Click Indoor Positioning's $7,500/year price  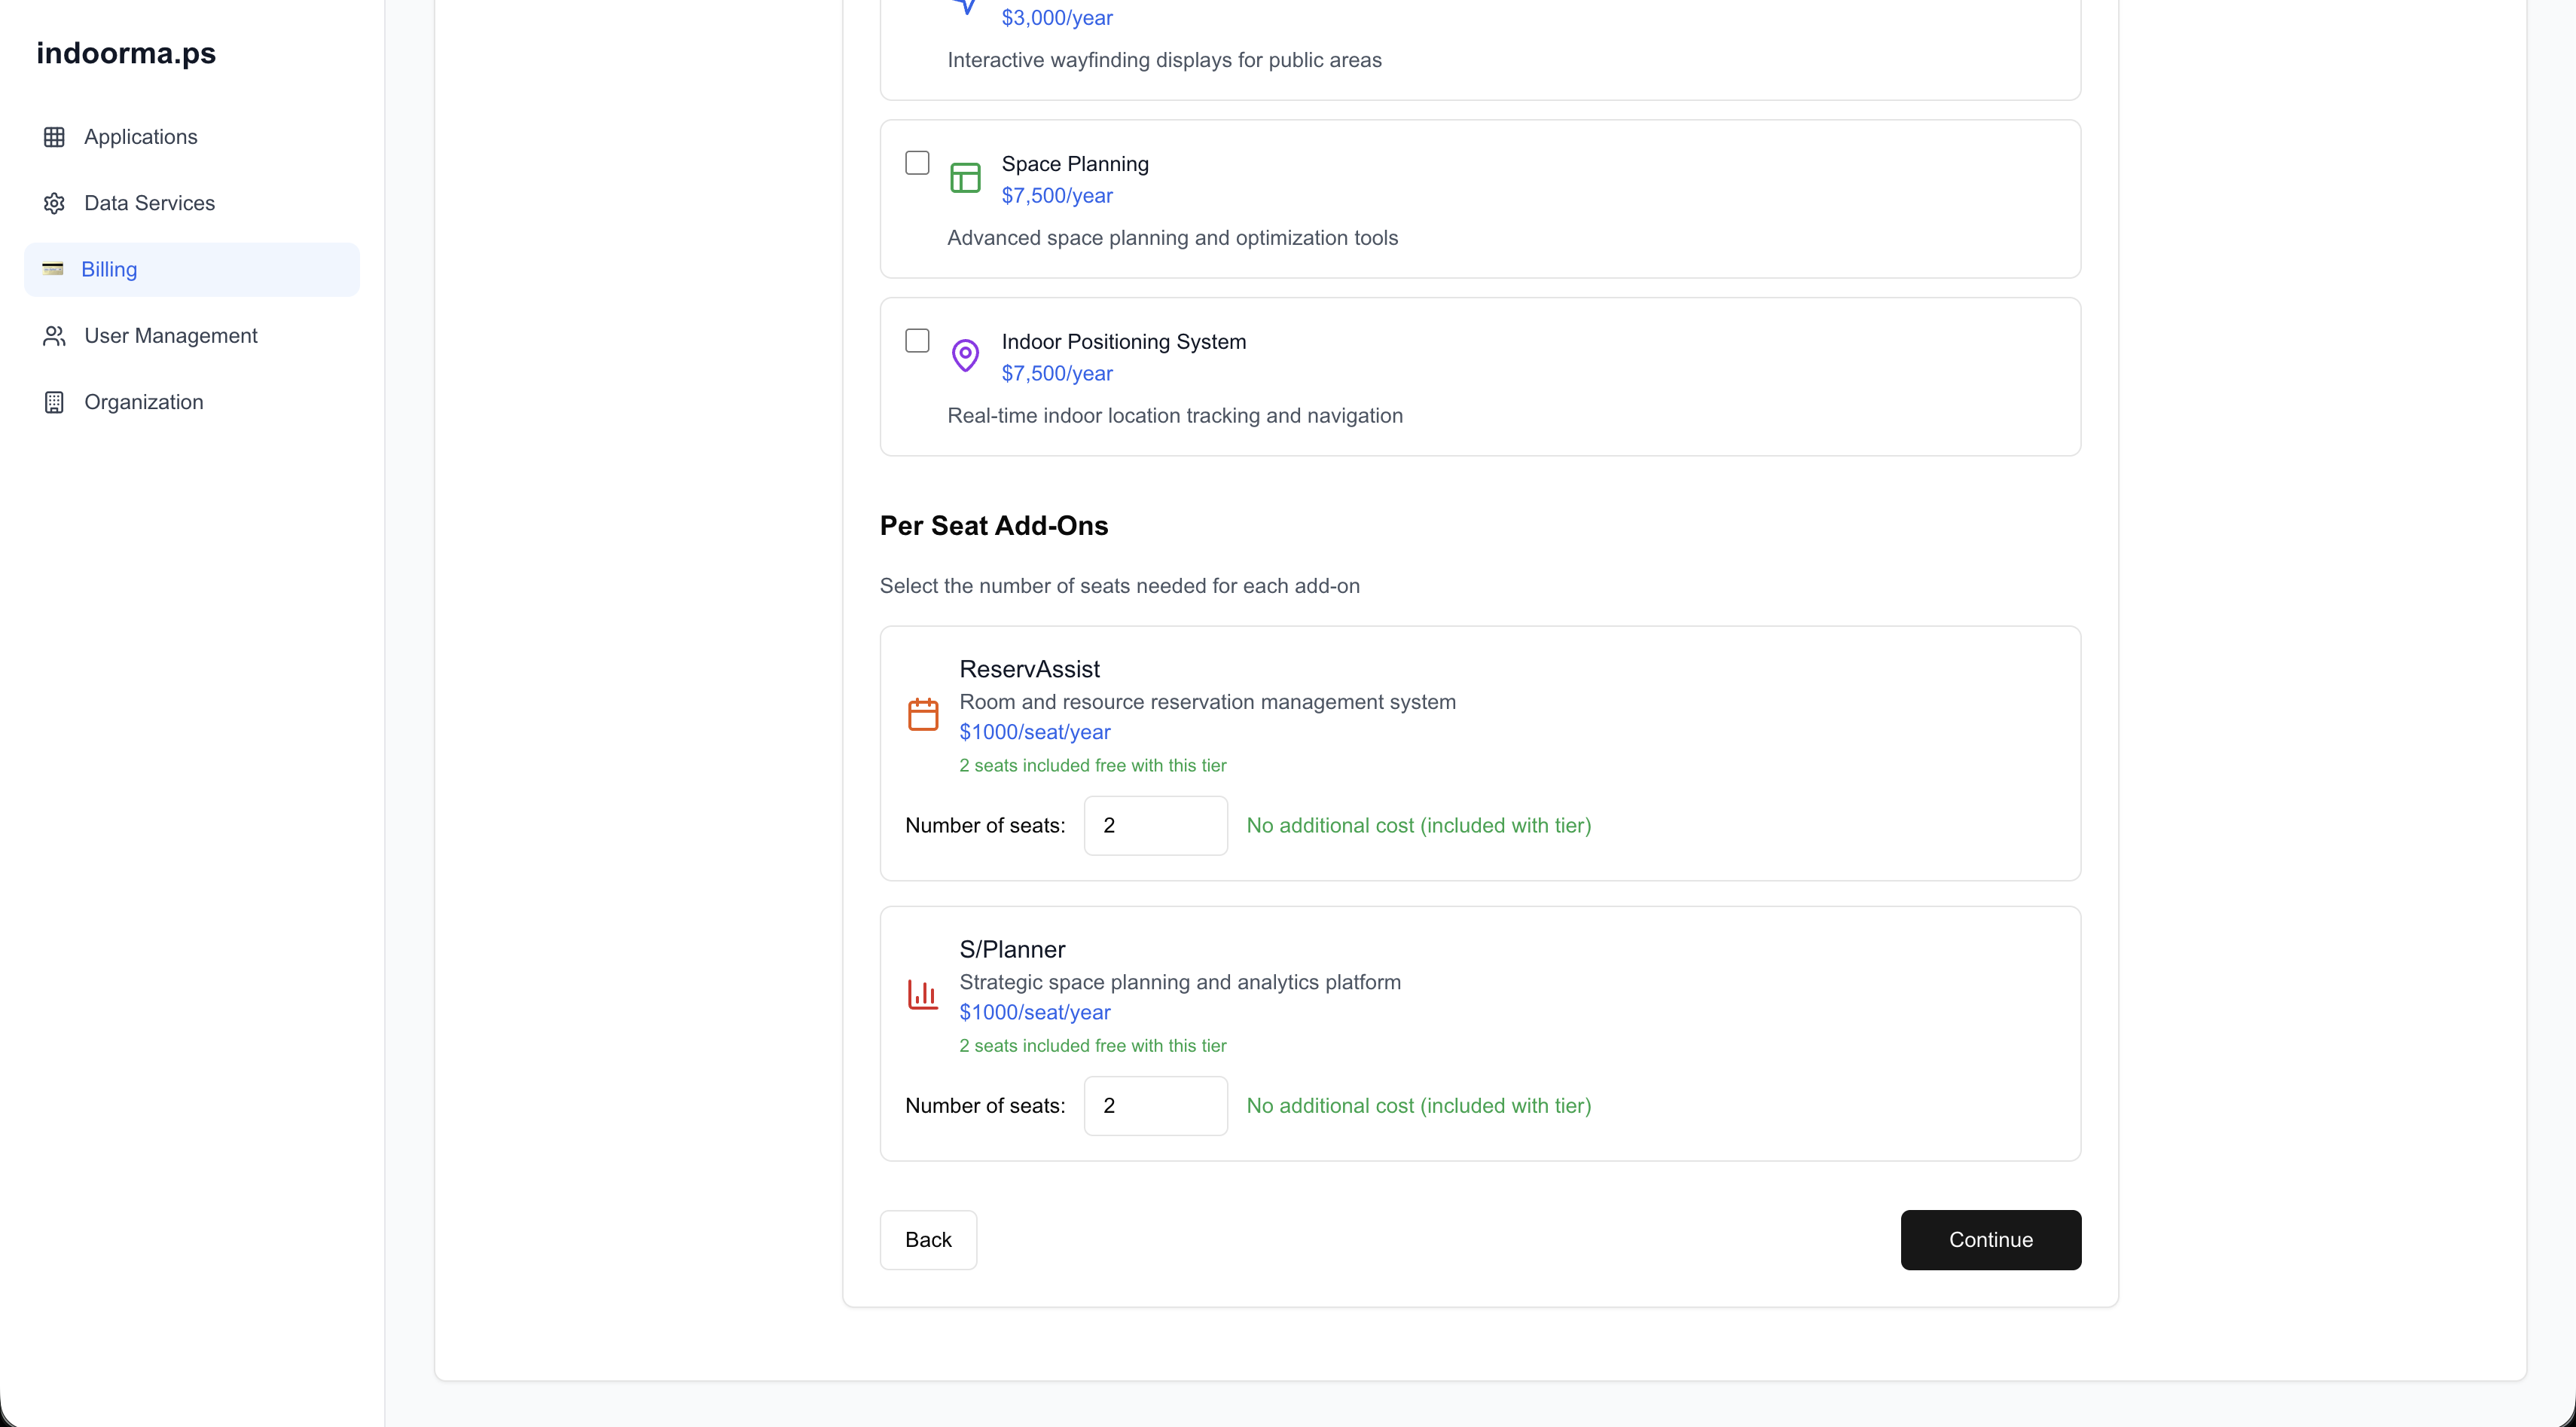[1057, 374]
